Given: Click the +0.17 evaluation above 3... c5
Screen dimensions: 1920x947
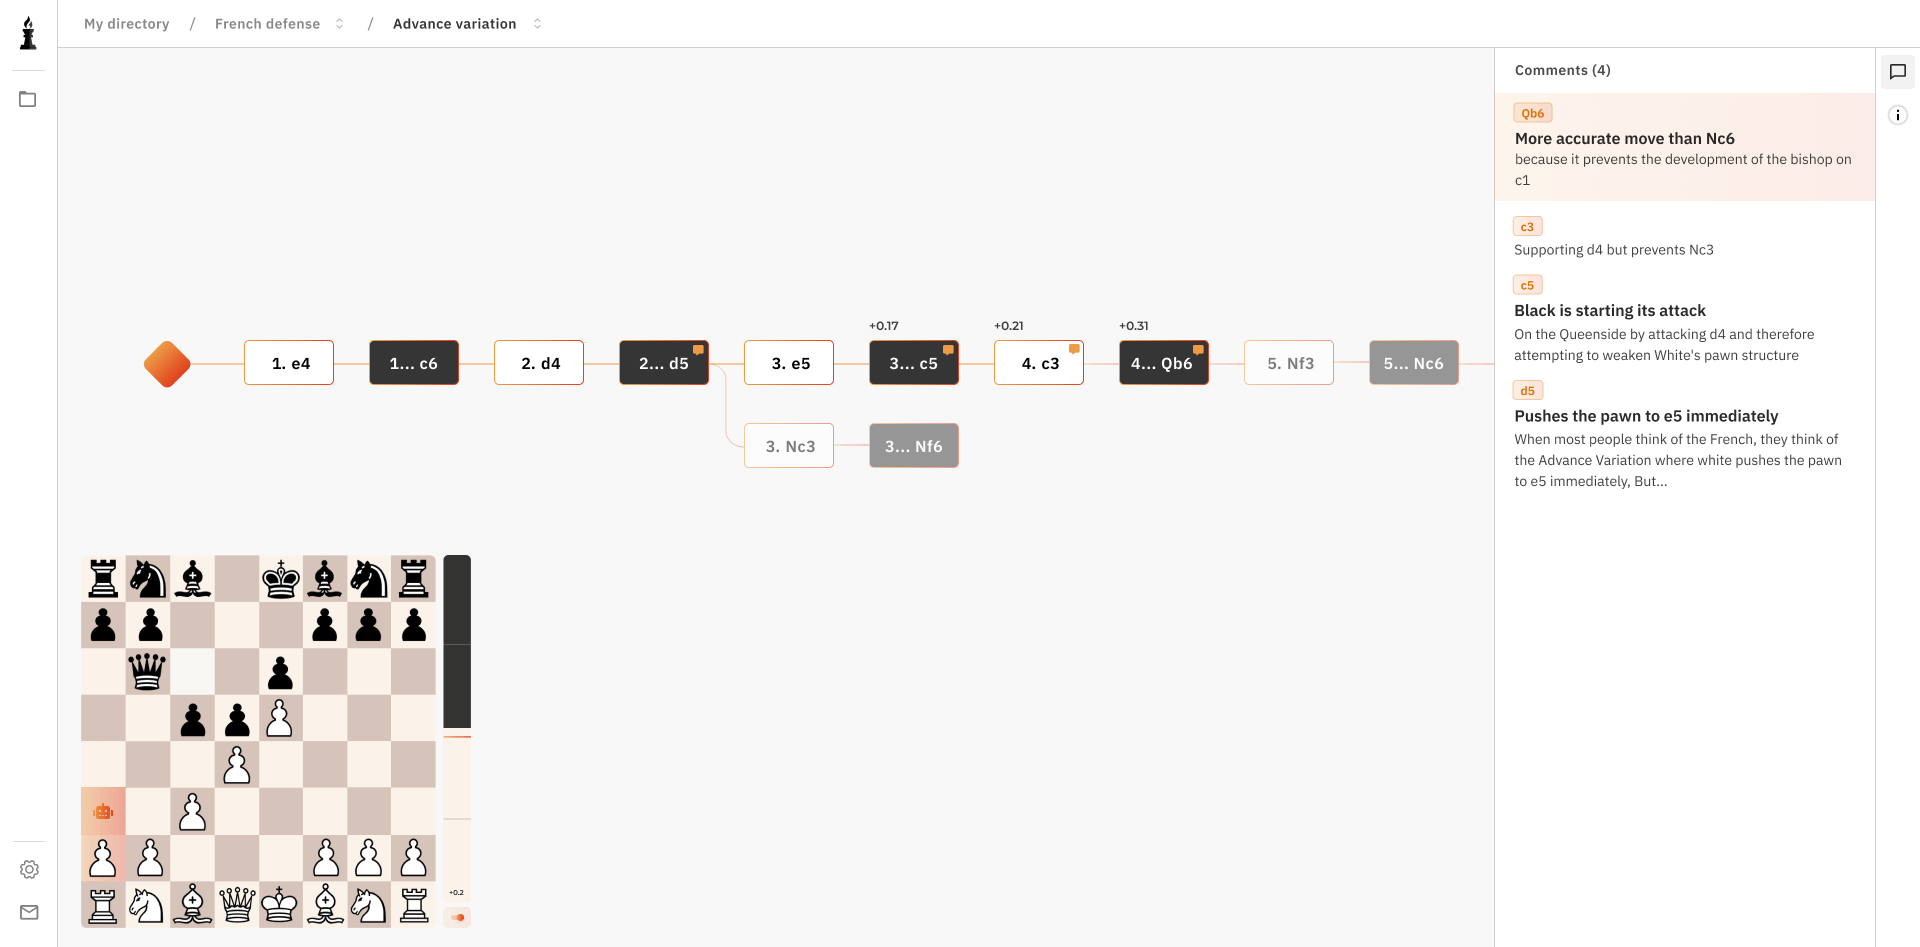Looking at the screenshot, I should (884, 326).
